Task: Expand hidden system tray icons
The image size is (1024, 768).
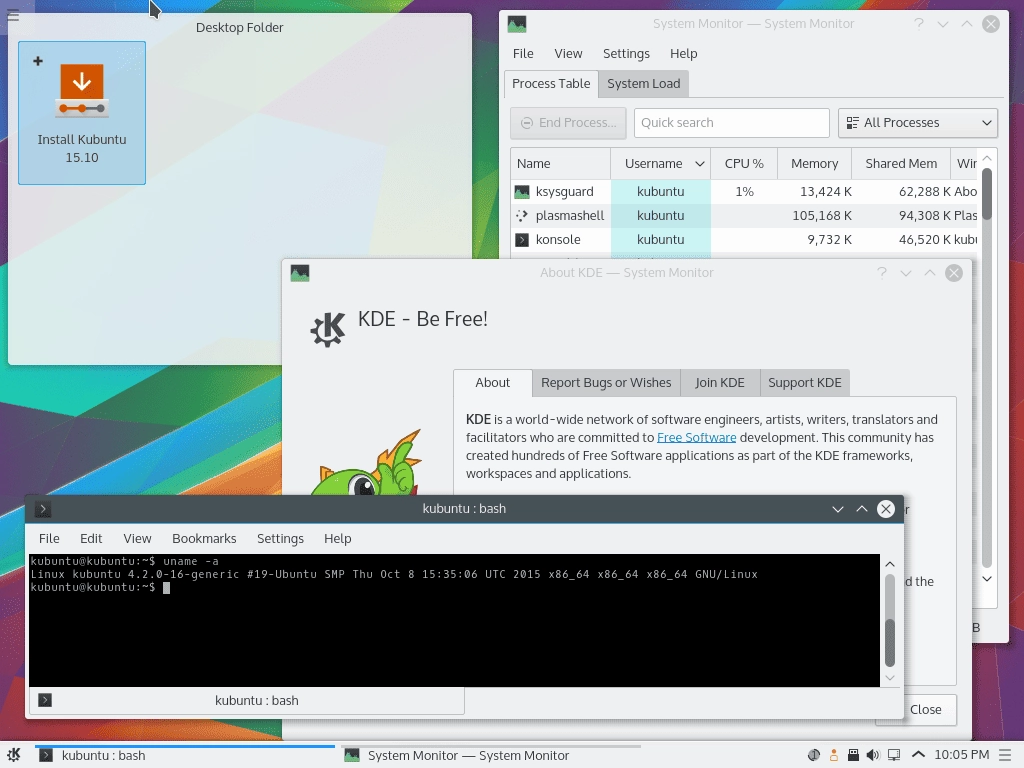Action: (x=918, y=755)
